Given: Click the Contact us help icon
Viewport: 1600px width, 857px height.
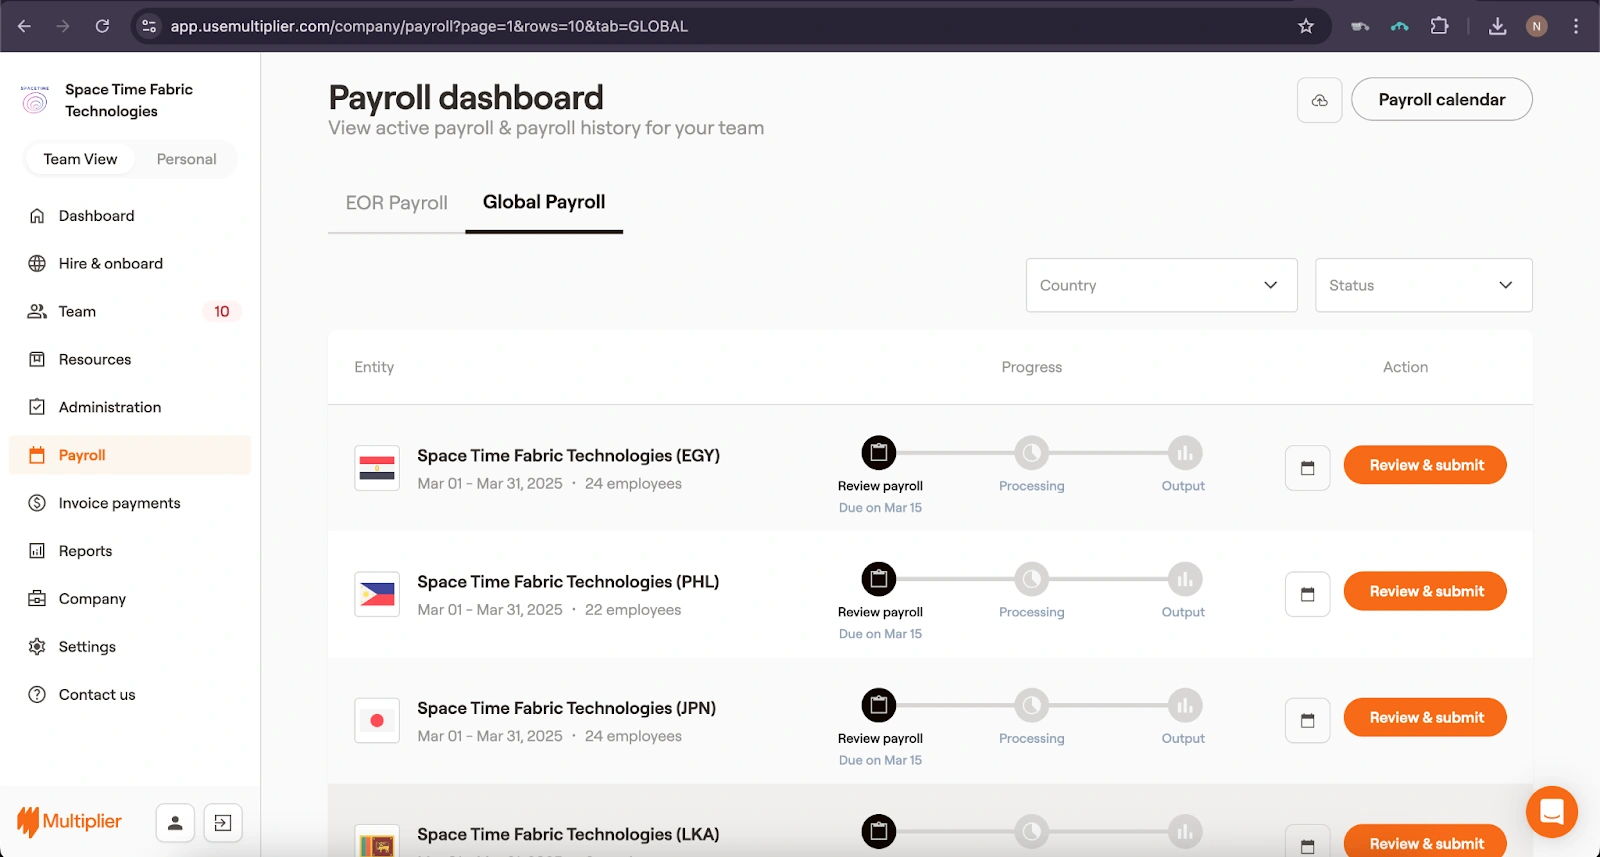Looking at the screenshot, I should click(x=37, y=695).
